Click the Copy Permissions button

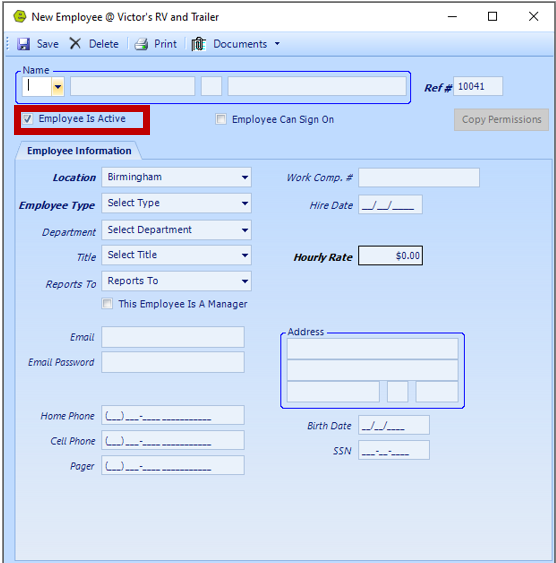[x=501, y=120]
